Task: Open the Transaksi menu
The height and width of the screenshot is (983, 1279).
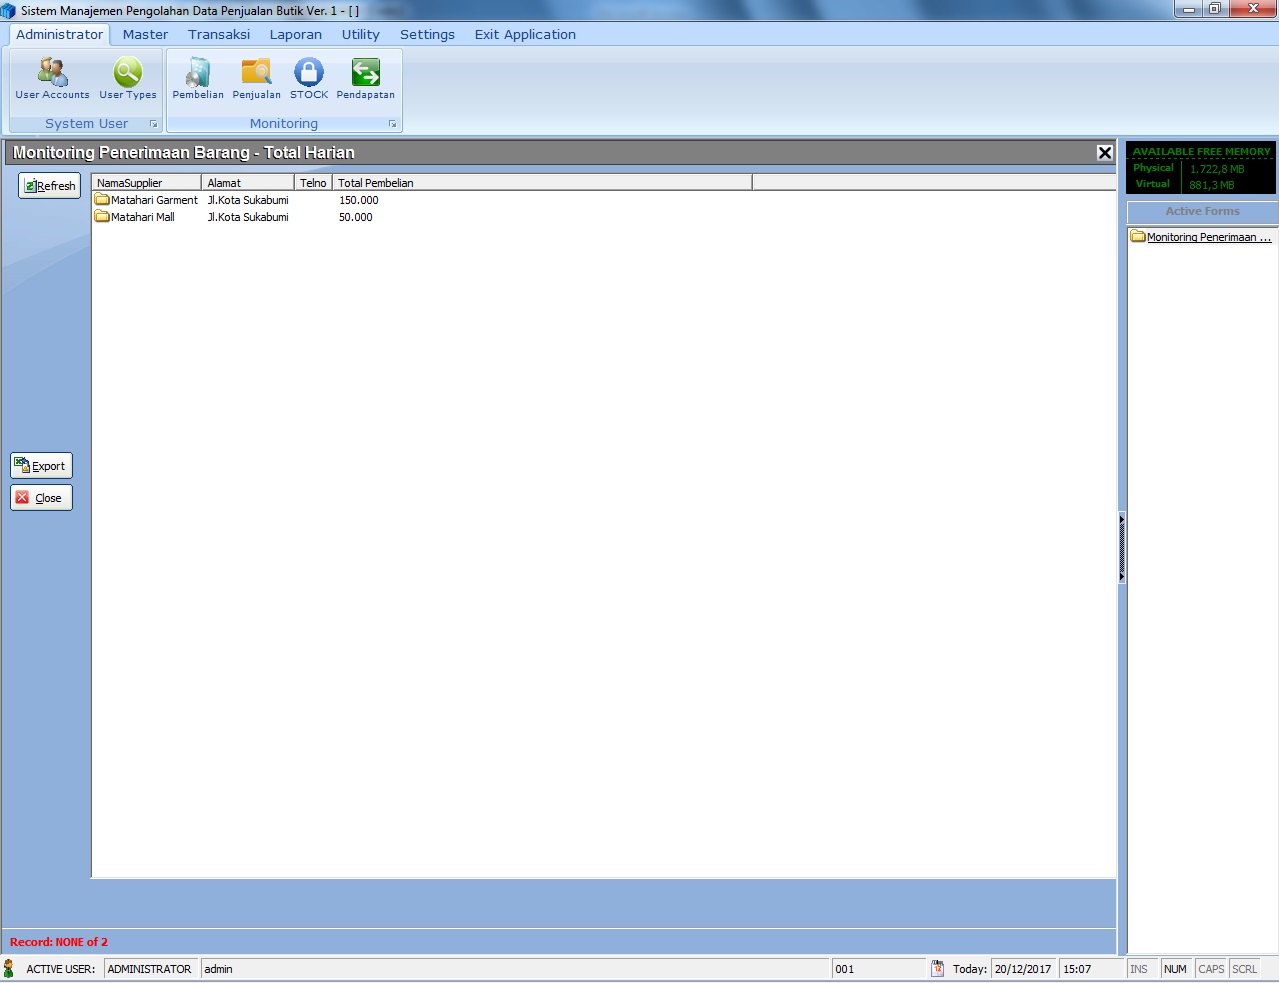Action: [x=218, y=34]
